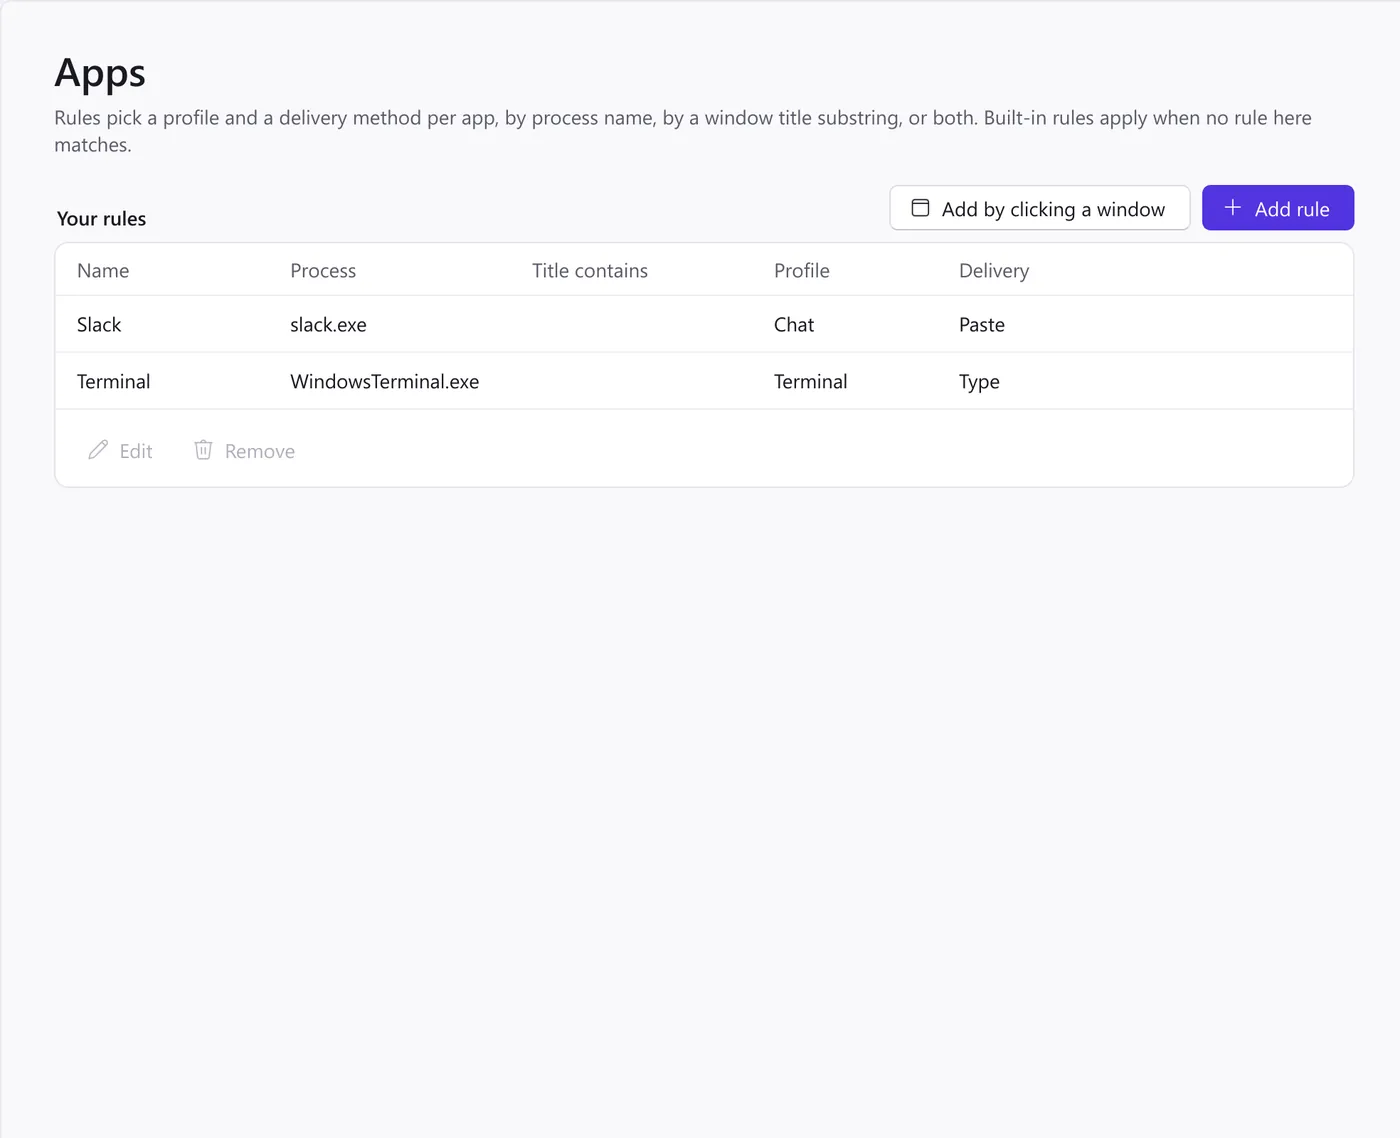Click the Title contains column header
The width and height of the screenshot is (1400, 1138).
click(590, 271)
